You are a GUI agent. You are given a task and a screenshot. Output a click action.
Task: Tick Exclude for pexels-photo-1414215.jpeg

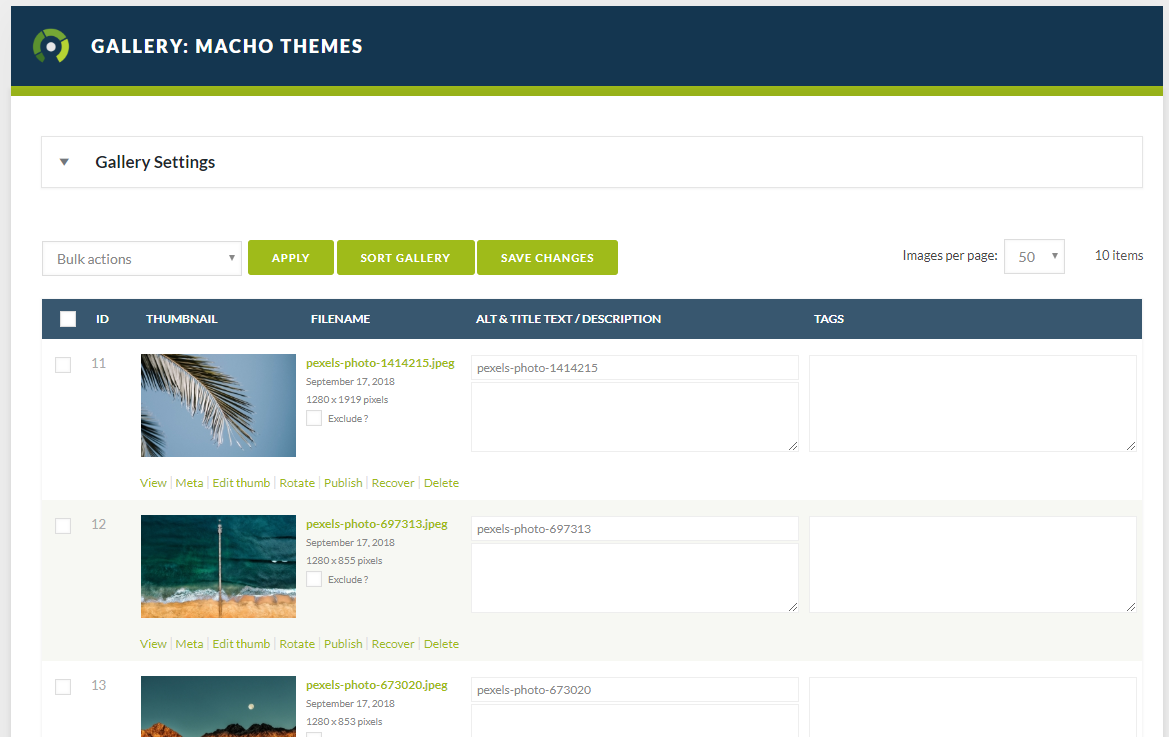[x=314, y=418]
